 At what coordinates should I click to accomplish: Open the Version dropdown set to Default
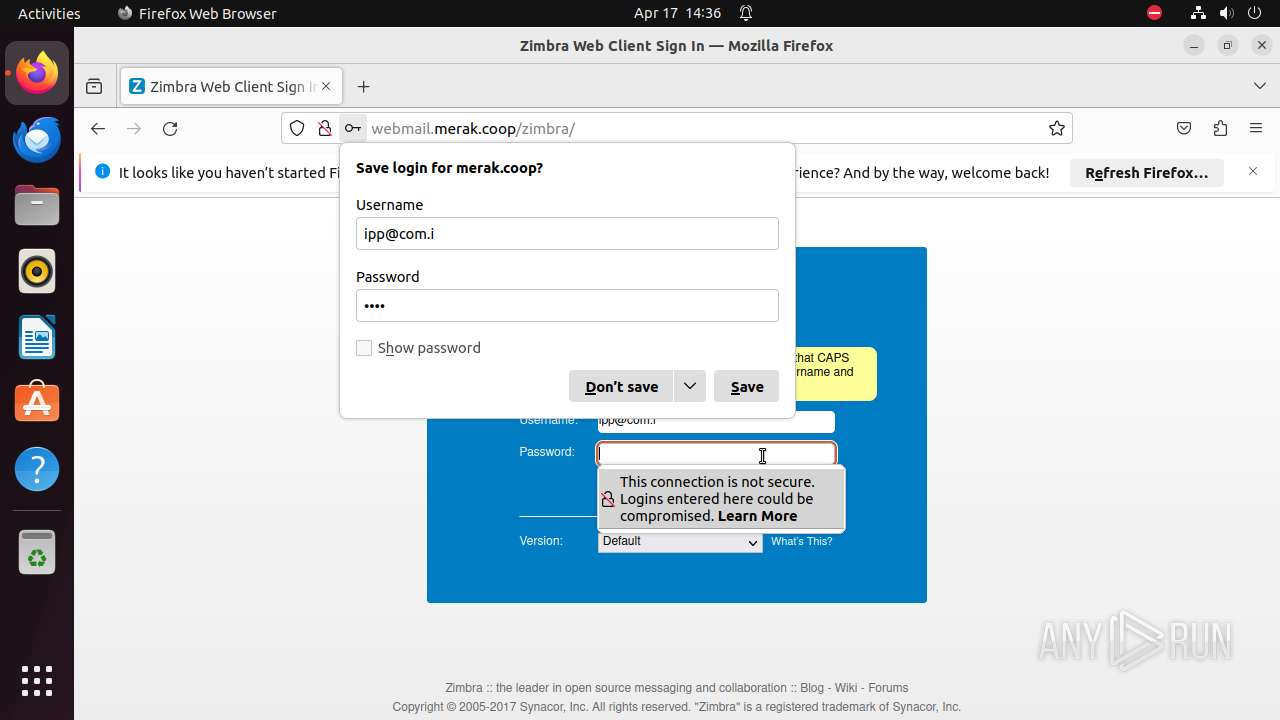(680, 541)
